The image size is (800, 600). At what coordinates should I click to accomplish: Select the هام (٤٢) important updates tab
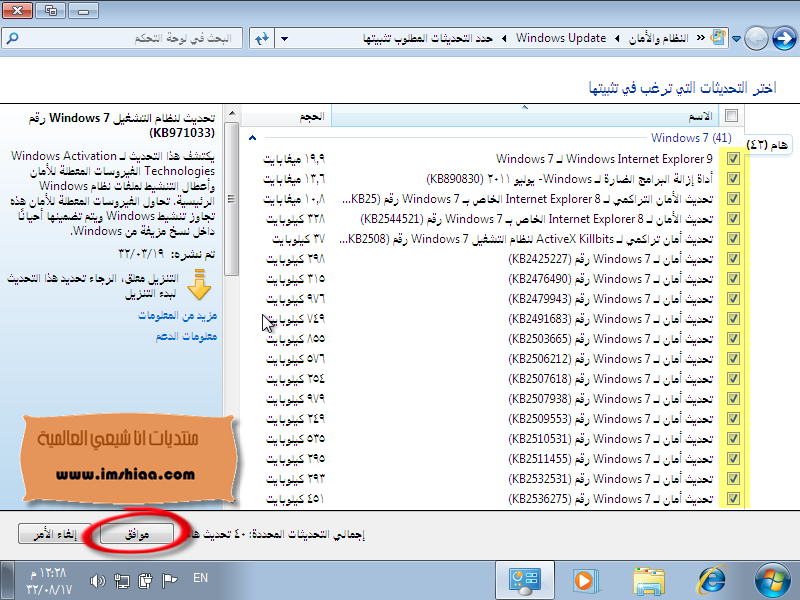[767, 145]
